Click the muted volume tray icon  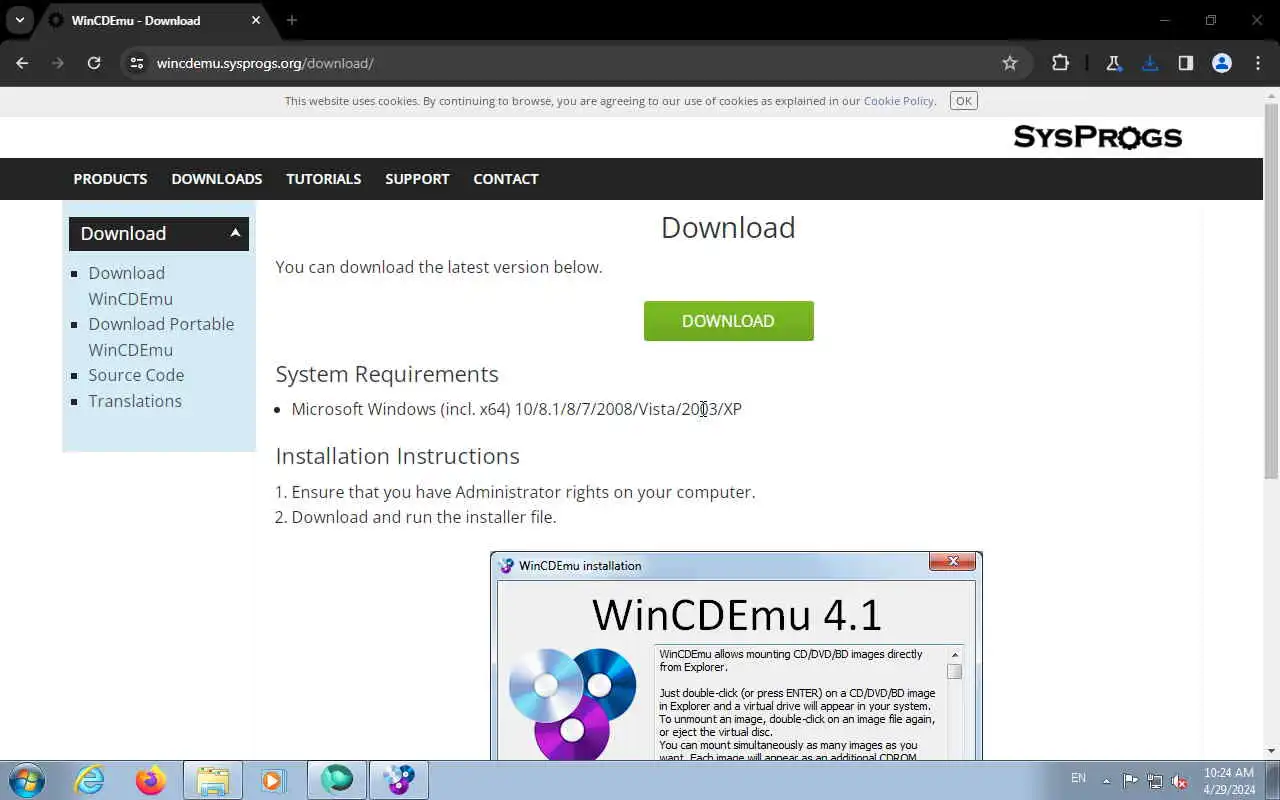(x=1180, y=780)
